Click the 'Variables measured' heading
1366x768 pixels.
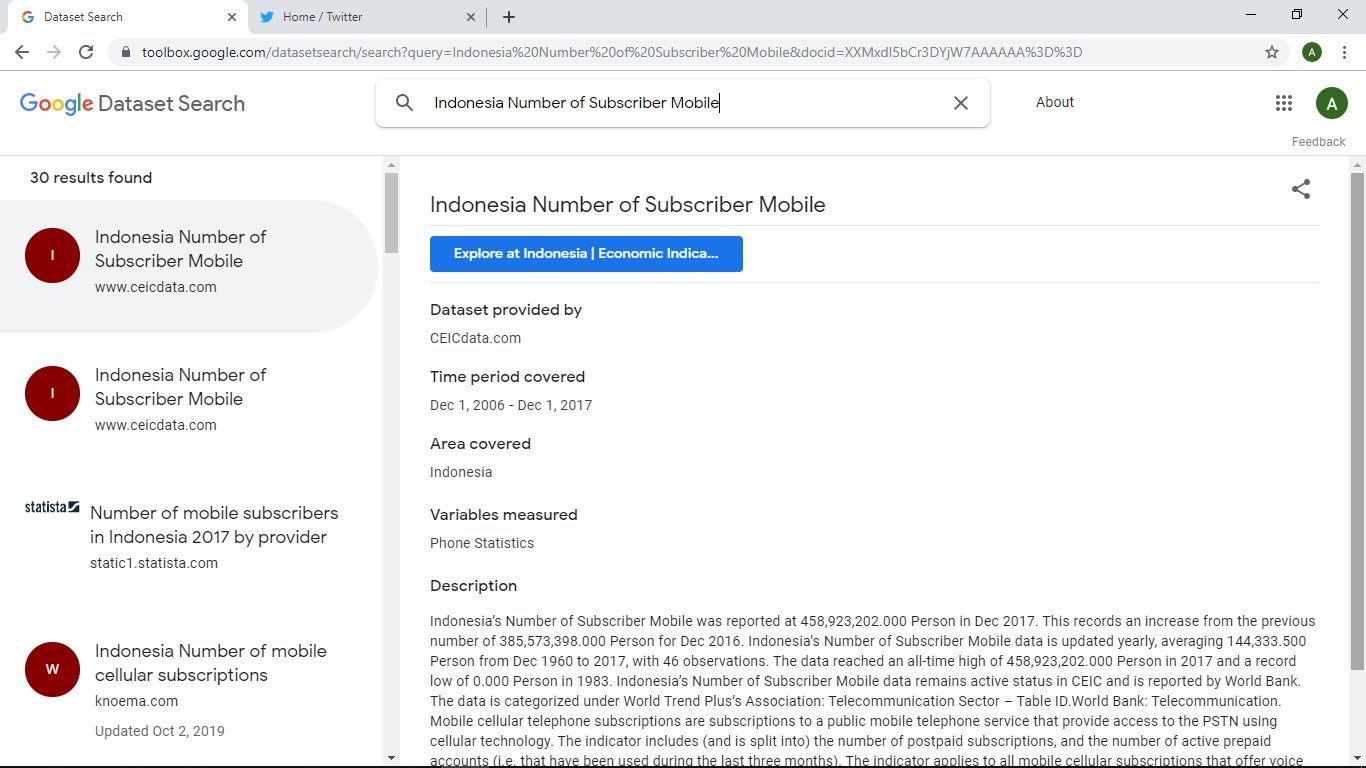point(504,515)
